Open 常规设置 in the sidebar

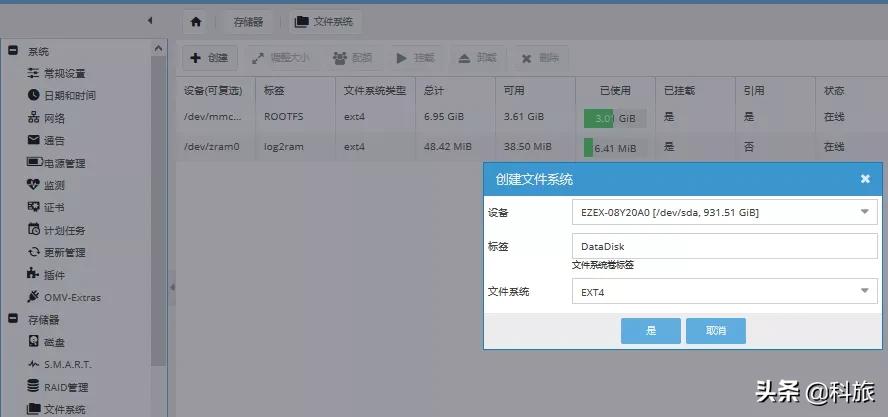click(x=65, y=74)
